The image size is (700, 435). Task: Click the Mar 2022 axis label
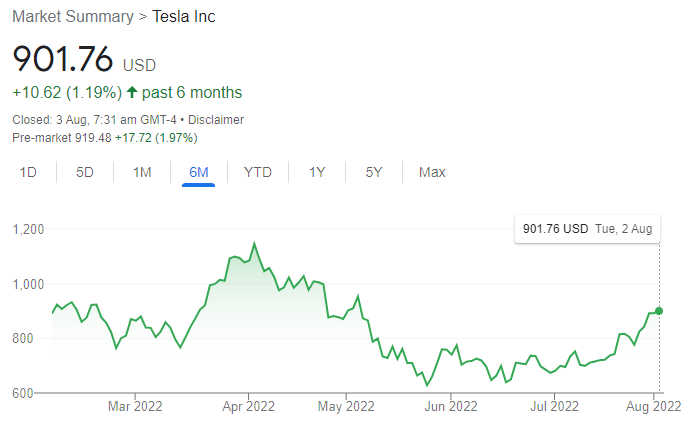(x=135, y=406)
